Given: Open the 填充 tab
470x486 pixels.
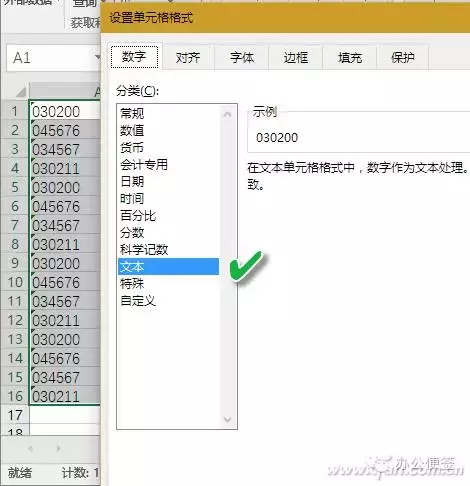Looking at the screenshot, I should tap(350, 58).
